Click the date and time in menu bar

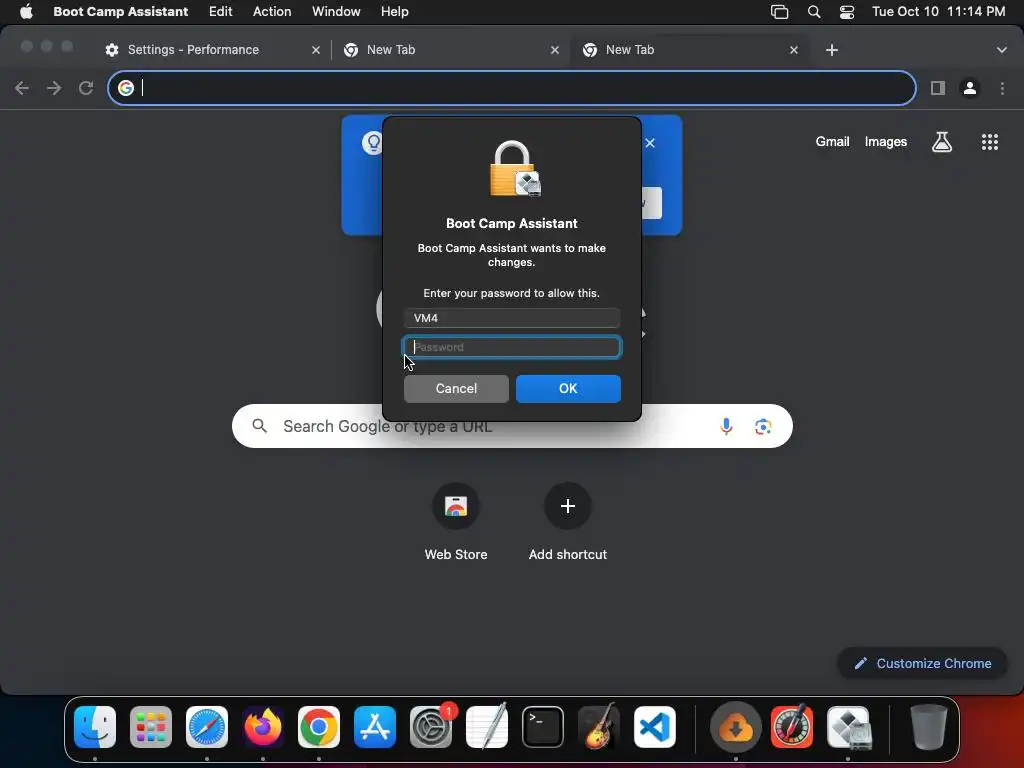pyautogui.click(x=938, y=12)
